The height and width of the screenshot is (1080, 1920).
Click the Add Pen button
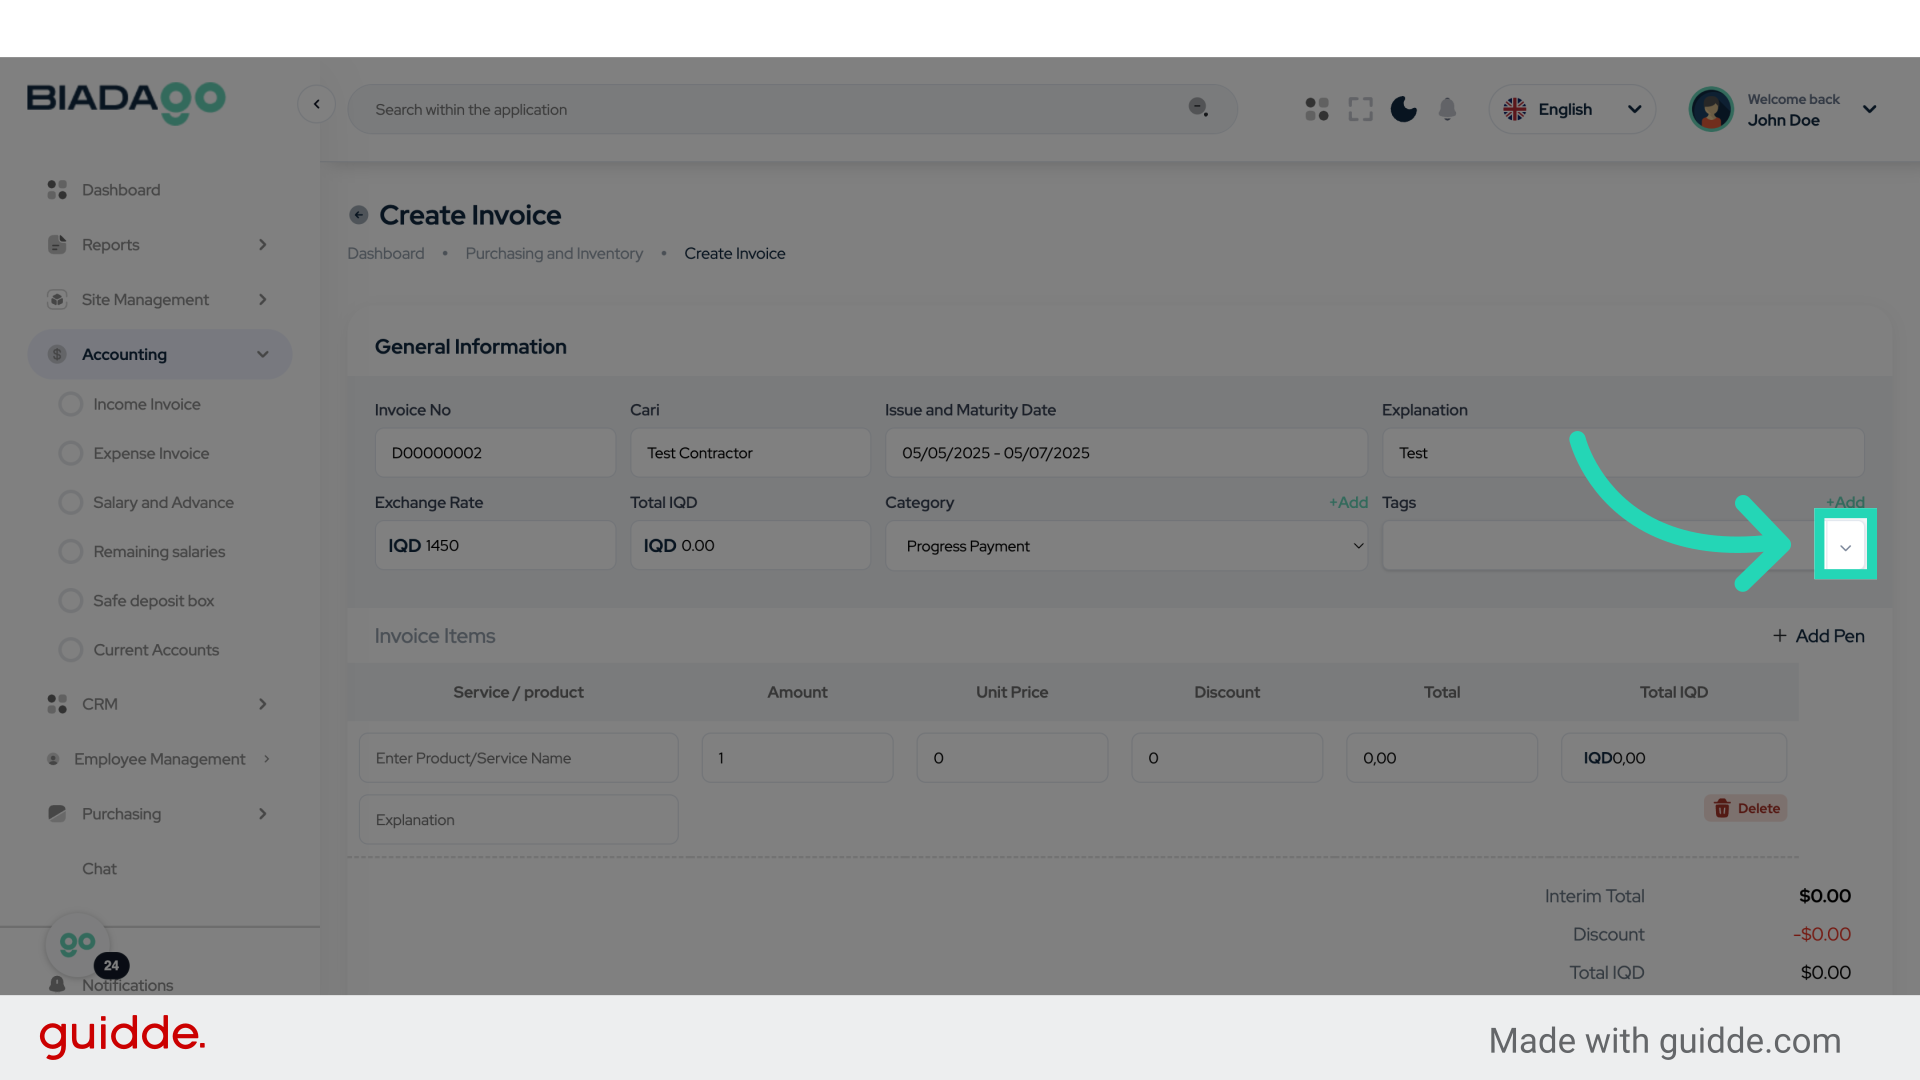coord(1818,636)
